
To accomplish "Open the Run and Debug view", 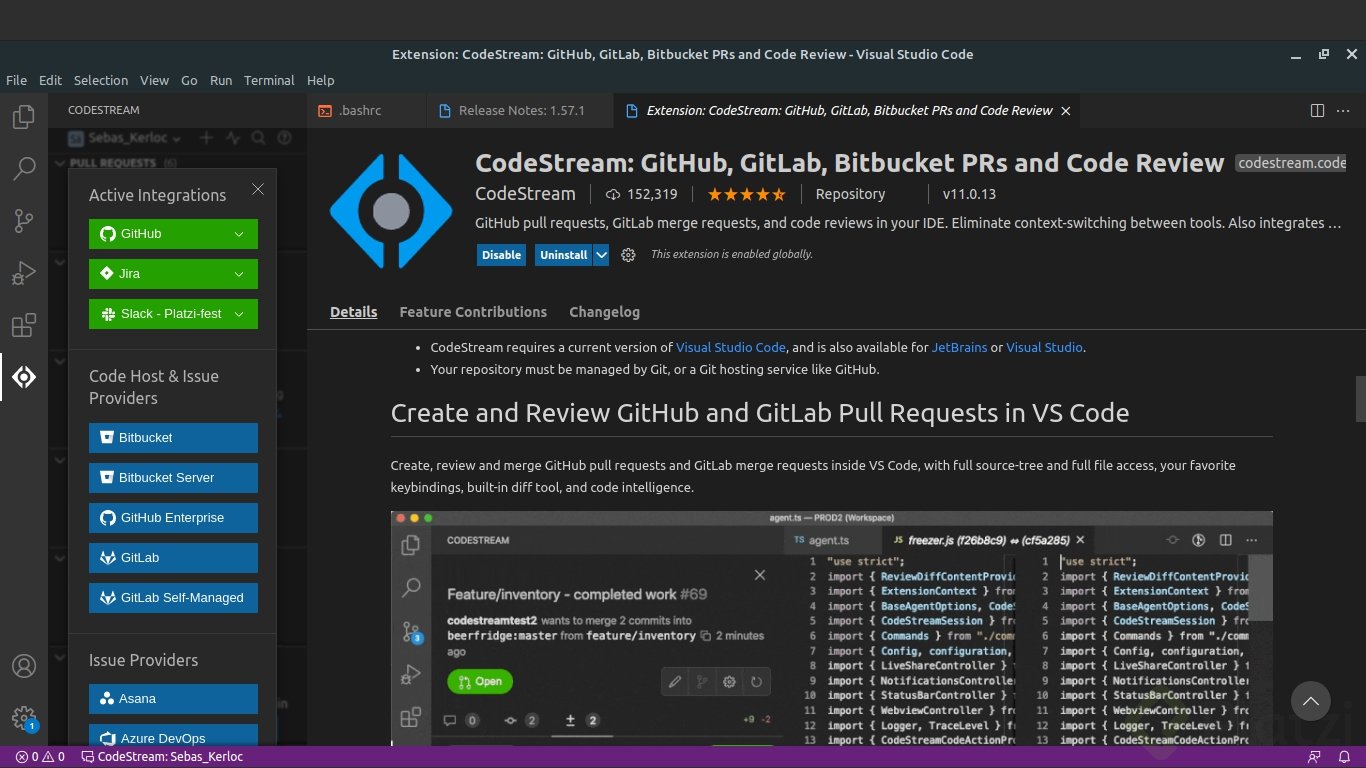I will (x=24, y=272).
